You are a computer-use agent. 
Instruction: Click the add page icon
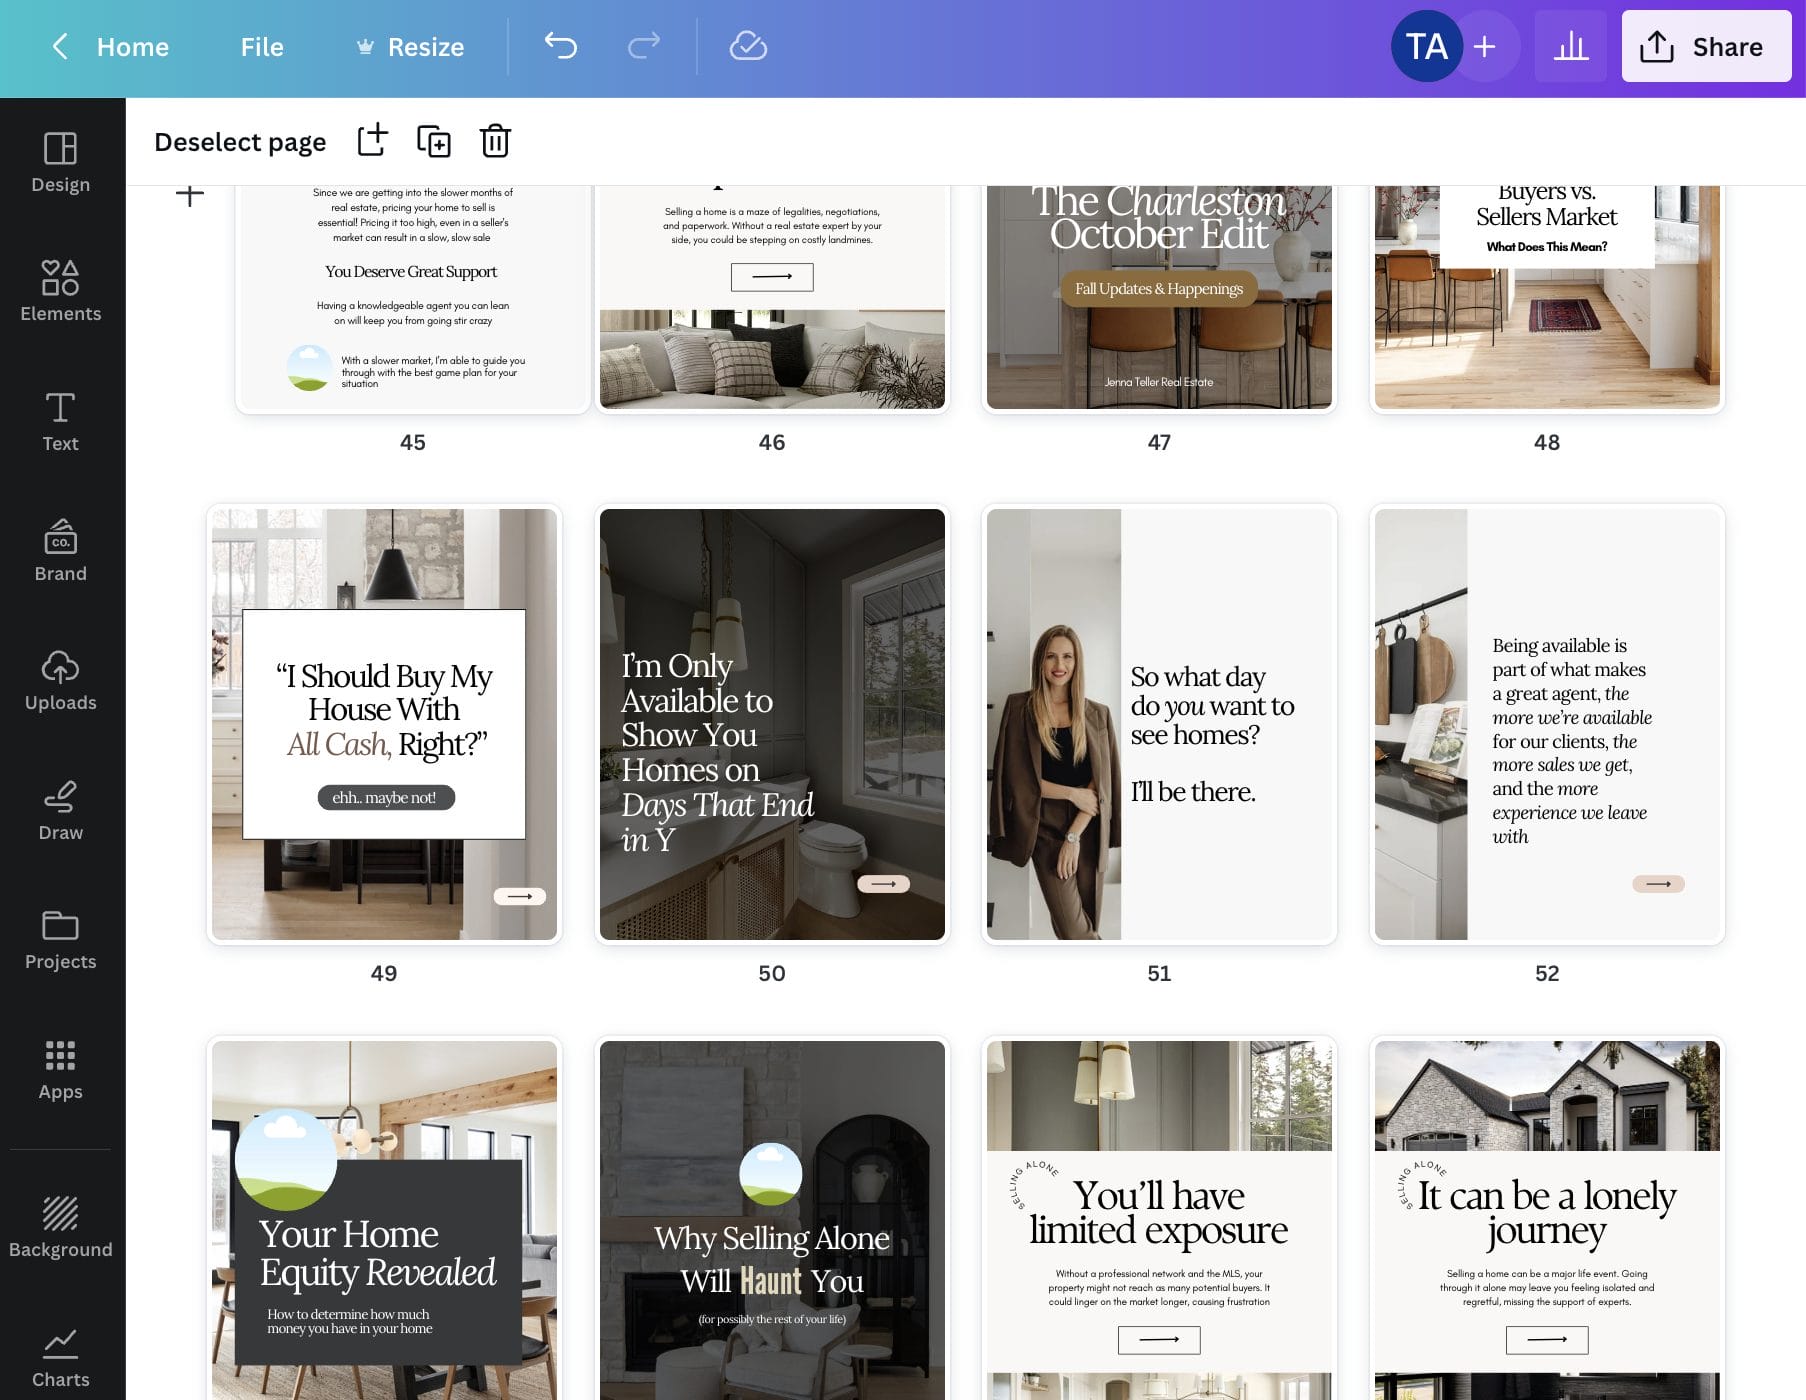coord(372,141)
